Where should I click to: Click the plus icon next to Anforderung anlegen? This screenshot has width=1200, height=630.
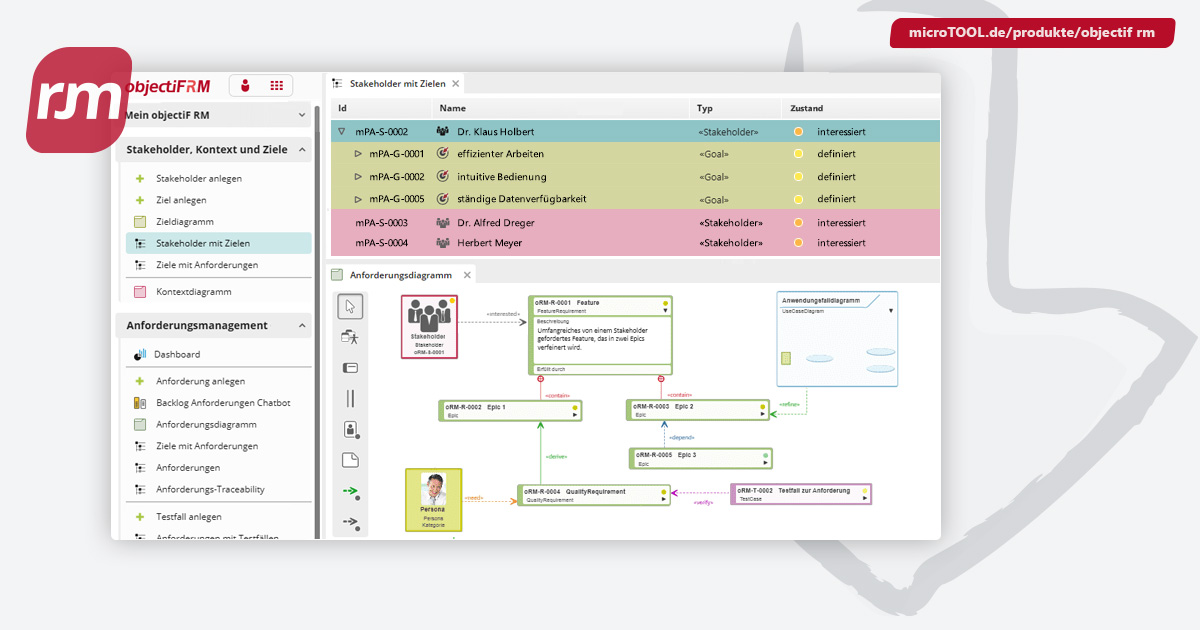click(140, 381)
